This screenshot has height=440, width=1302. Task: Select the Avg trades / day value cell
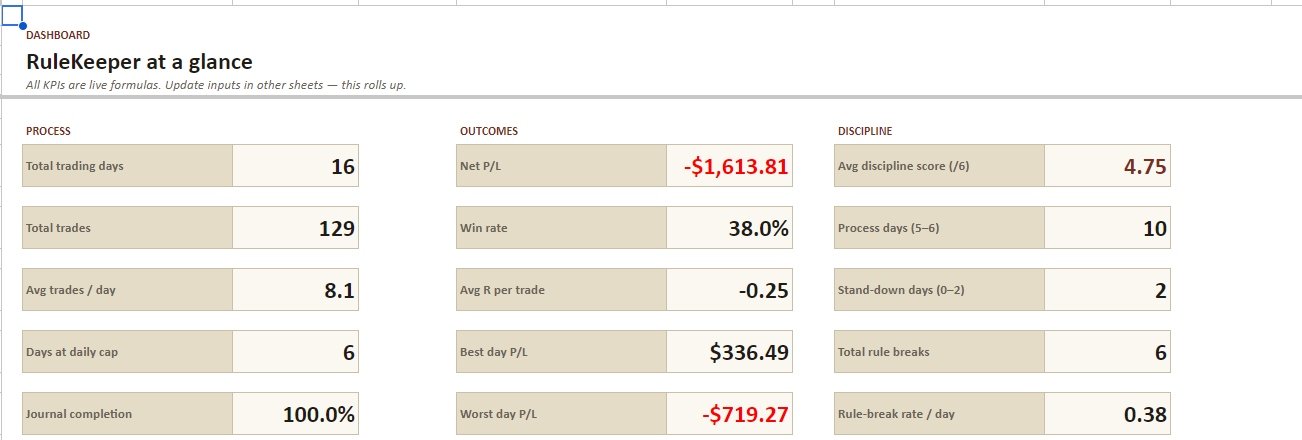(x=295, y=290)
